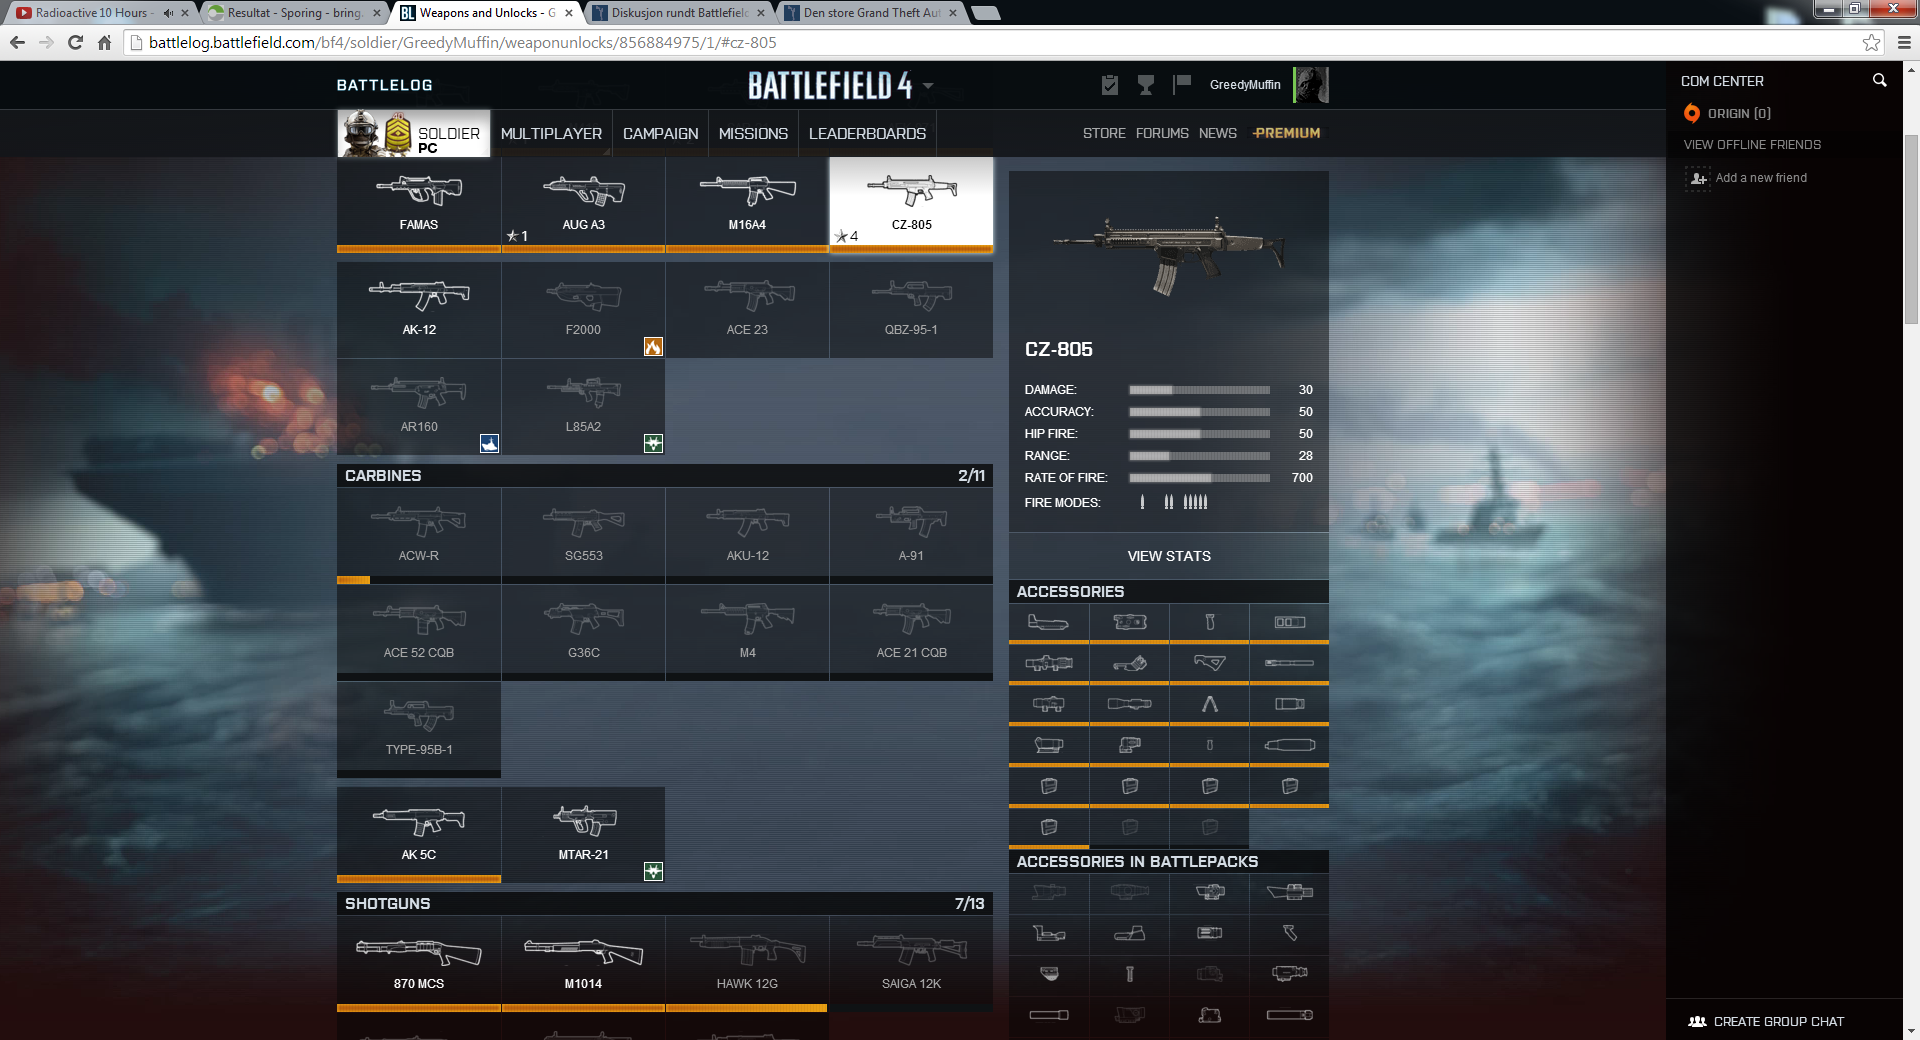Image resolution: width=1920 pixels, height=1040 pixels.
Task: Open the Chrome menu hamburger icon
Action: [x=1904, y=42]
